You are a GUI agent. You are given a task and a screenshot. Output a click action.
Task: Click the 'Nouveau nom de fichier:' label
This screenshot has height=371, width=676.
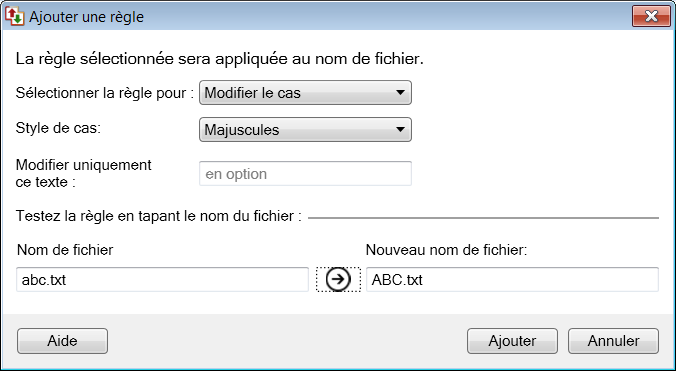click(447, 249)
